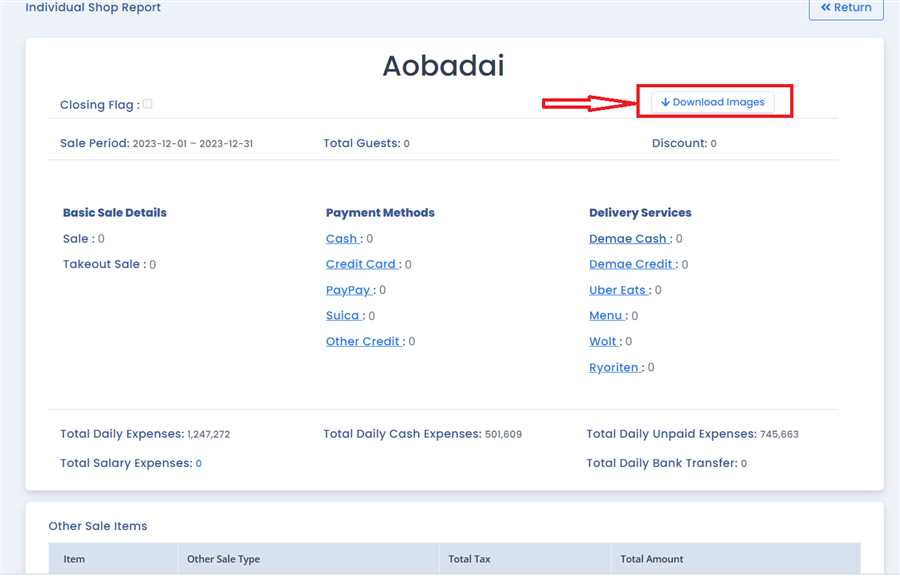Click the Return button

pos(846,8)
